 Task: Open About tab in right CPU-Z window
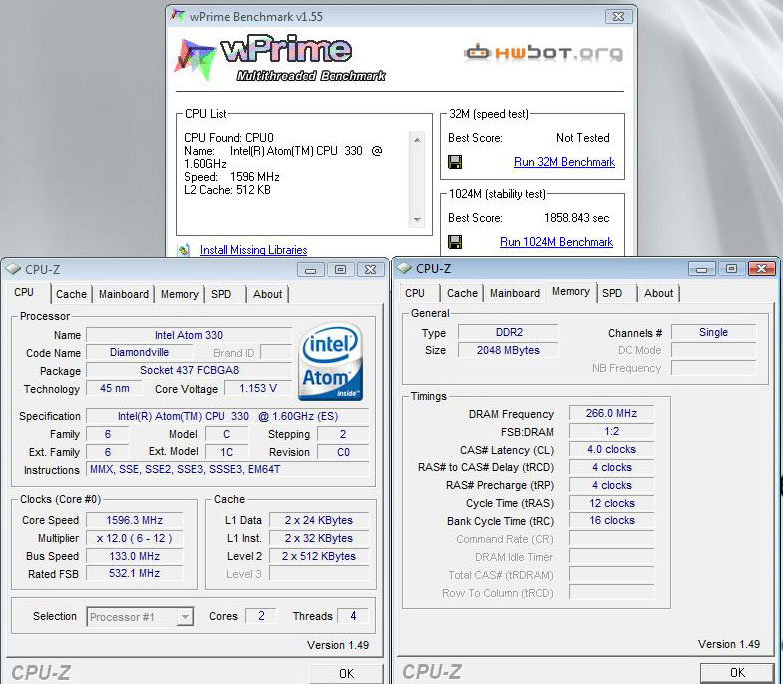click(658, 293)
